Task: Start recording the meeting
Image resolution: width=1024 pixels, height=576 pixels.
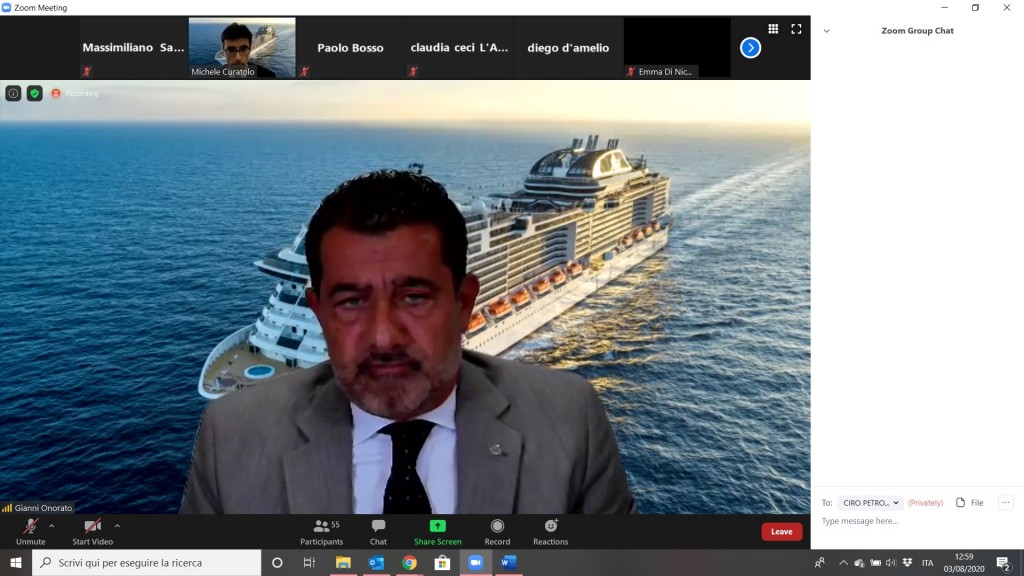Action: 497,531
